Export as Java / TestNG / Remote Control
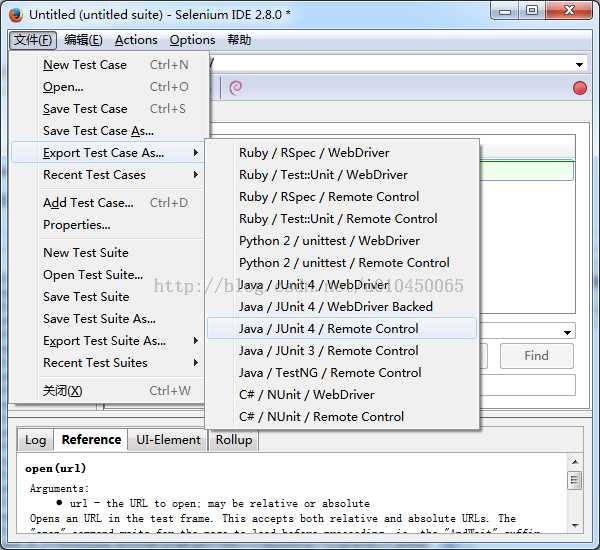The width and height of the screenshot is (600, 550). click(x=342, y=373)
